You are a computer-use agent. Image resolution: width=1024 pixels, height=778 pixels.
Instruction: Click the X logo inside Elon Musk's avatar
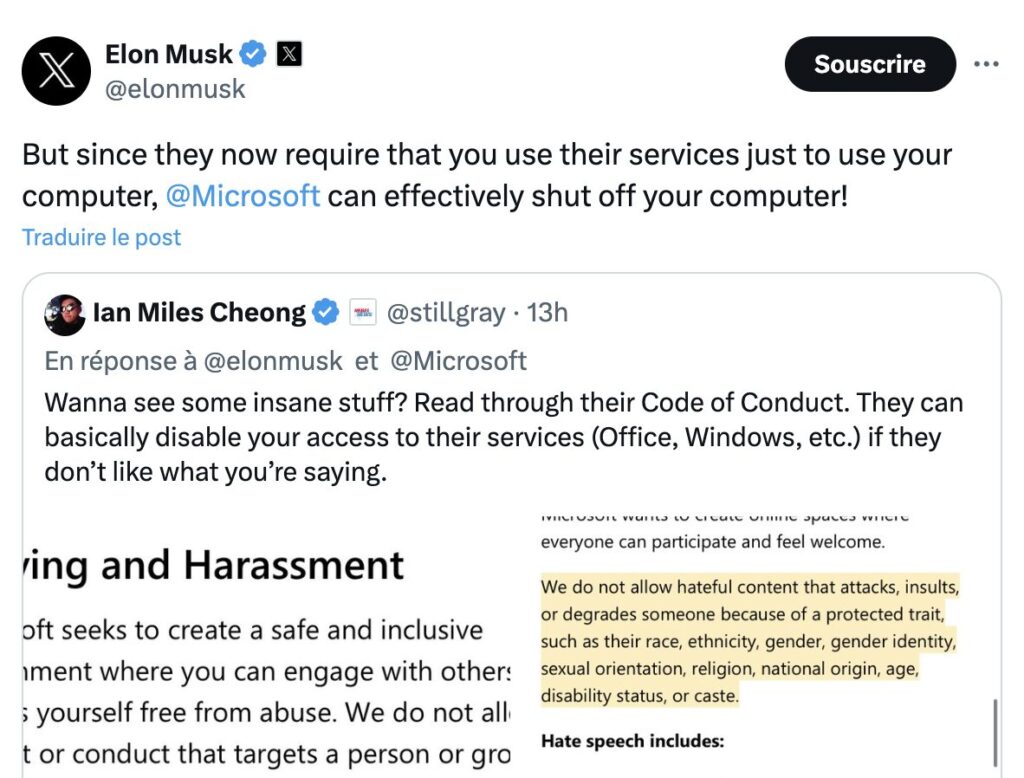[x=55, y=70]
